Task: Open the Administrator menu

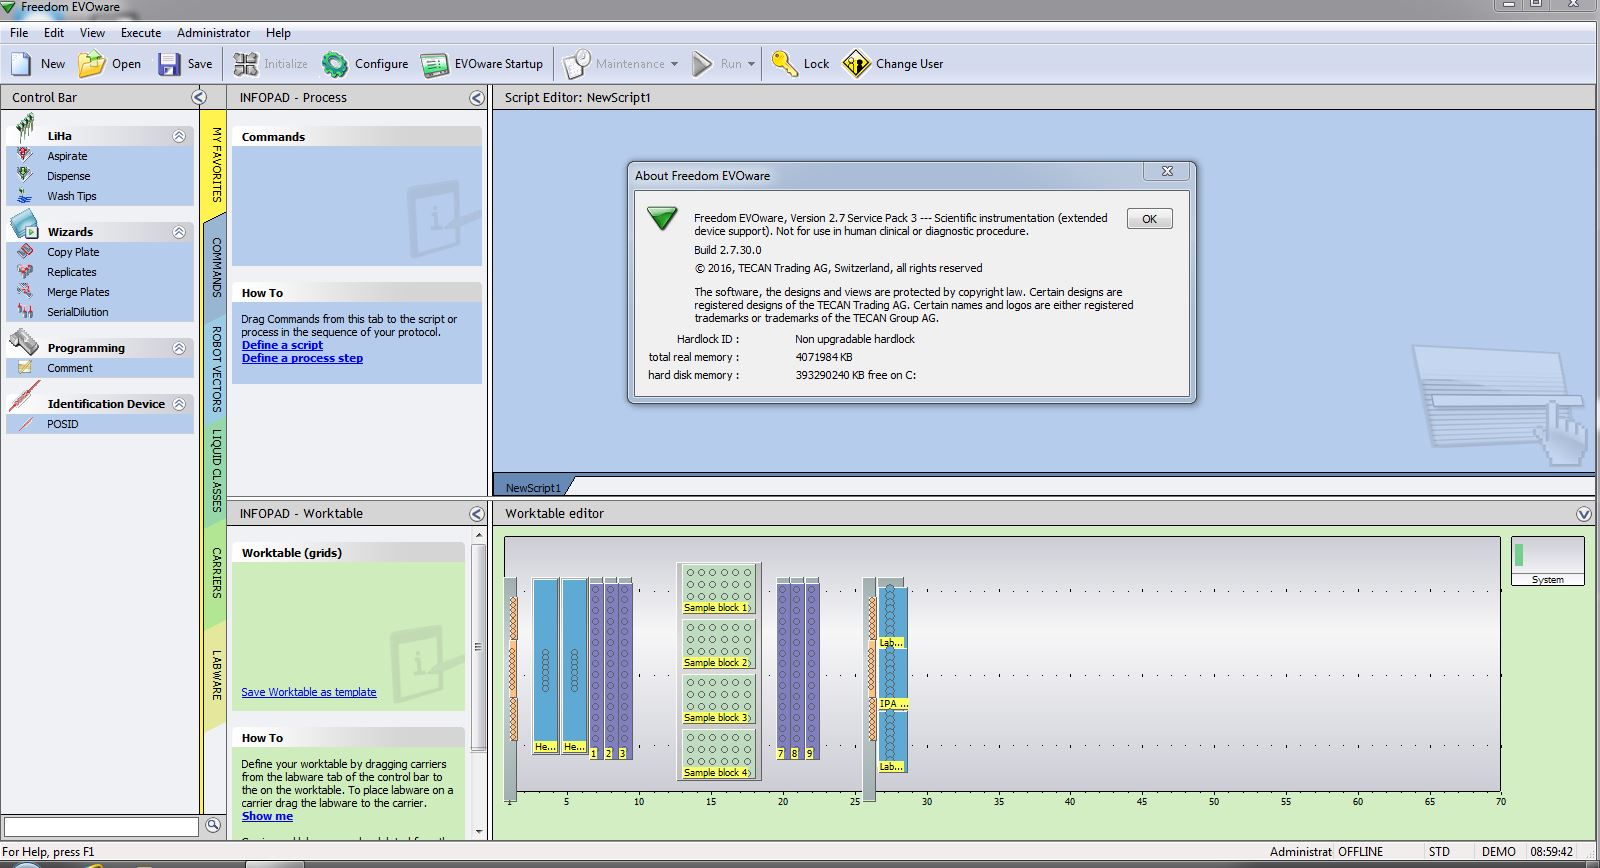Action: (x=213, y=33)
